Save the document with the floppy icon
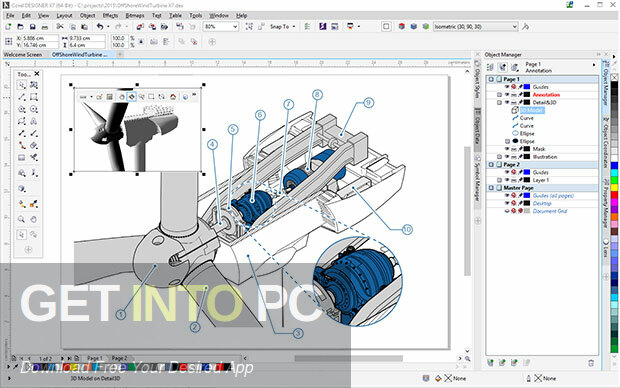Image resolution: width=620 pixels, height=388 pixels. 33,26
